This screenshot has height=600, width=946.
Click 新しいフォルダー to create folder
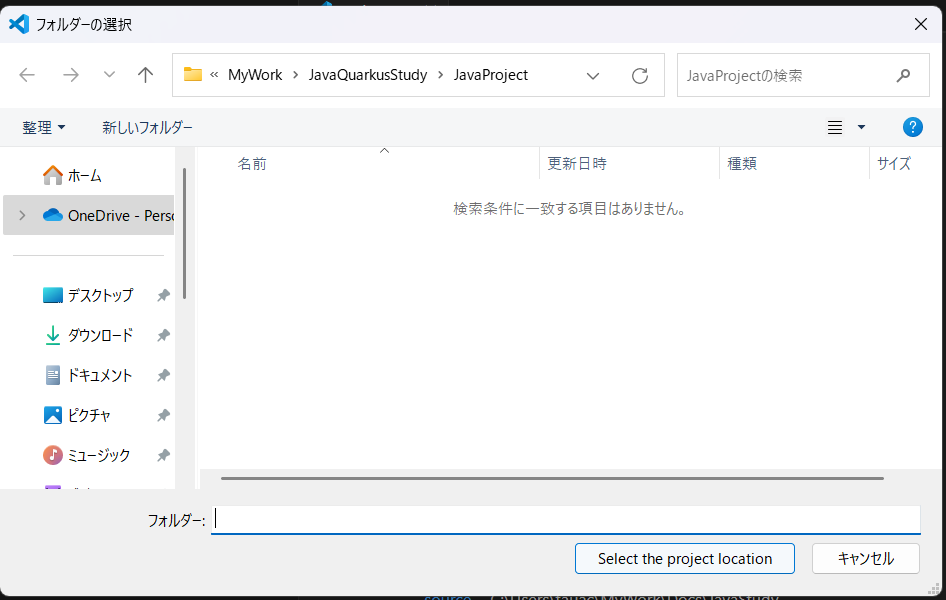point(147,128)
